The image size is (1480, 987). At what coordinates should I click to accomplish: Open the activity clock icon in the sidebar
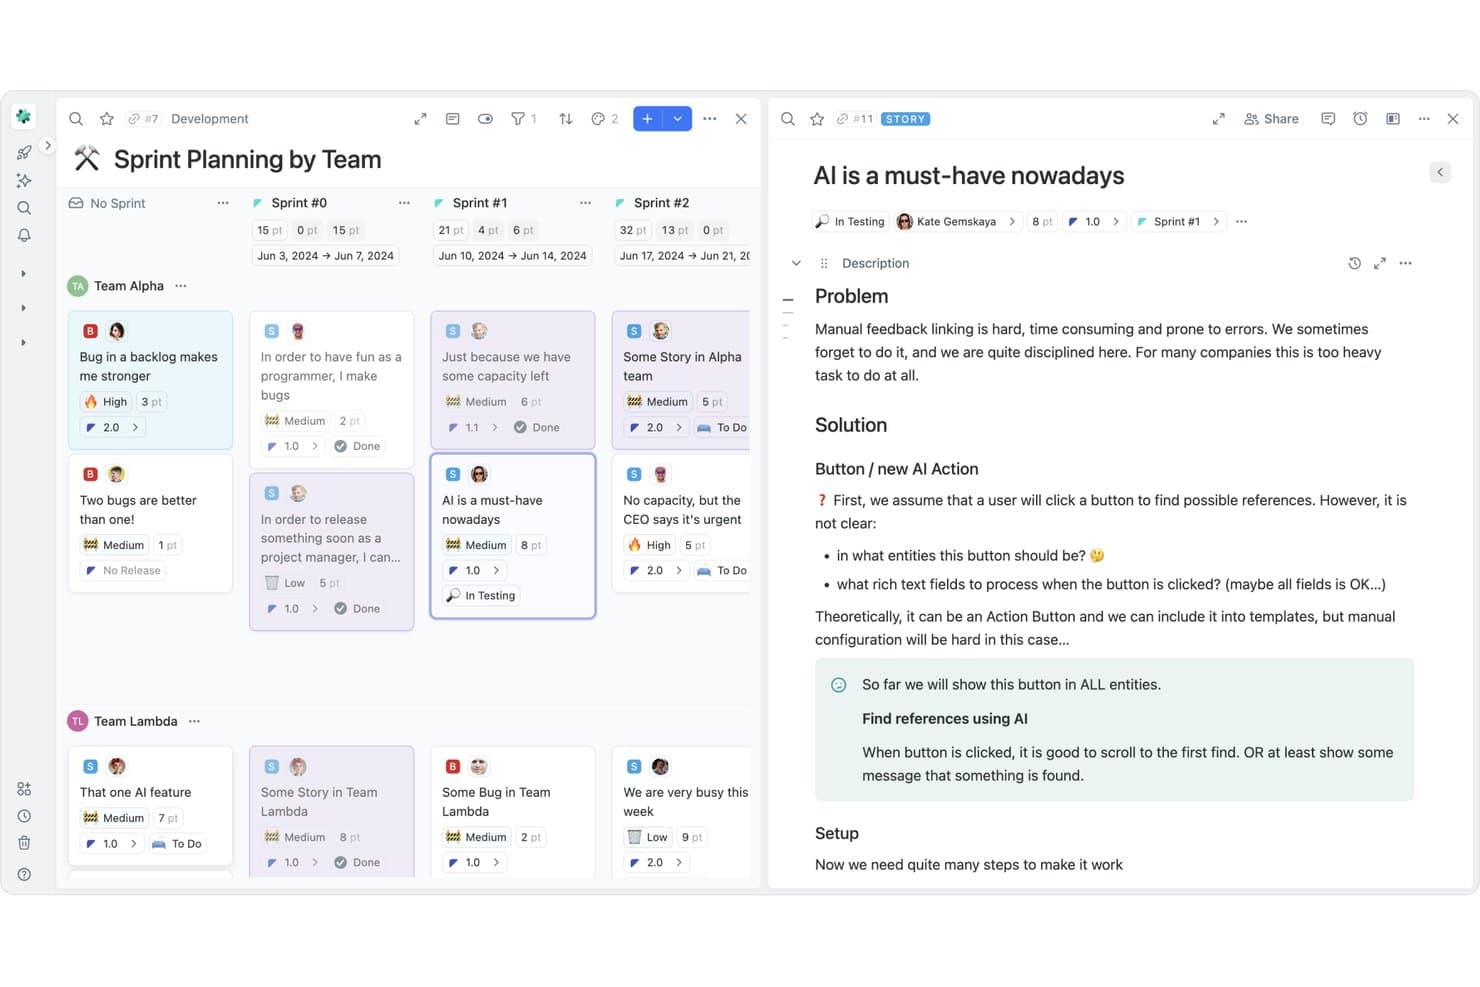tap(24, 816)
